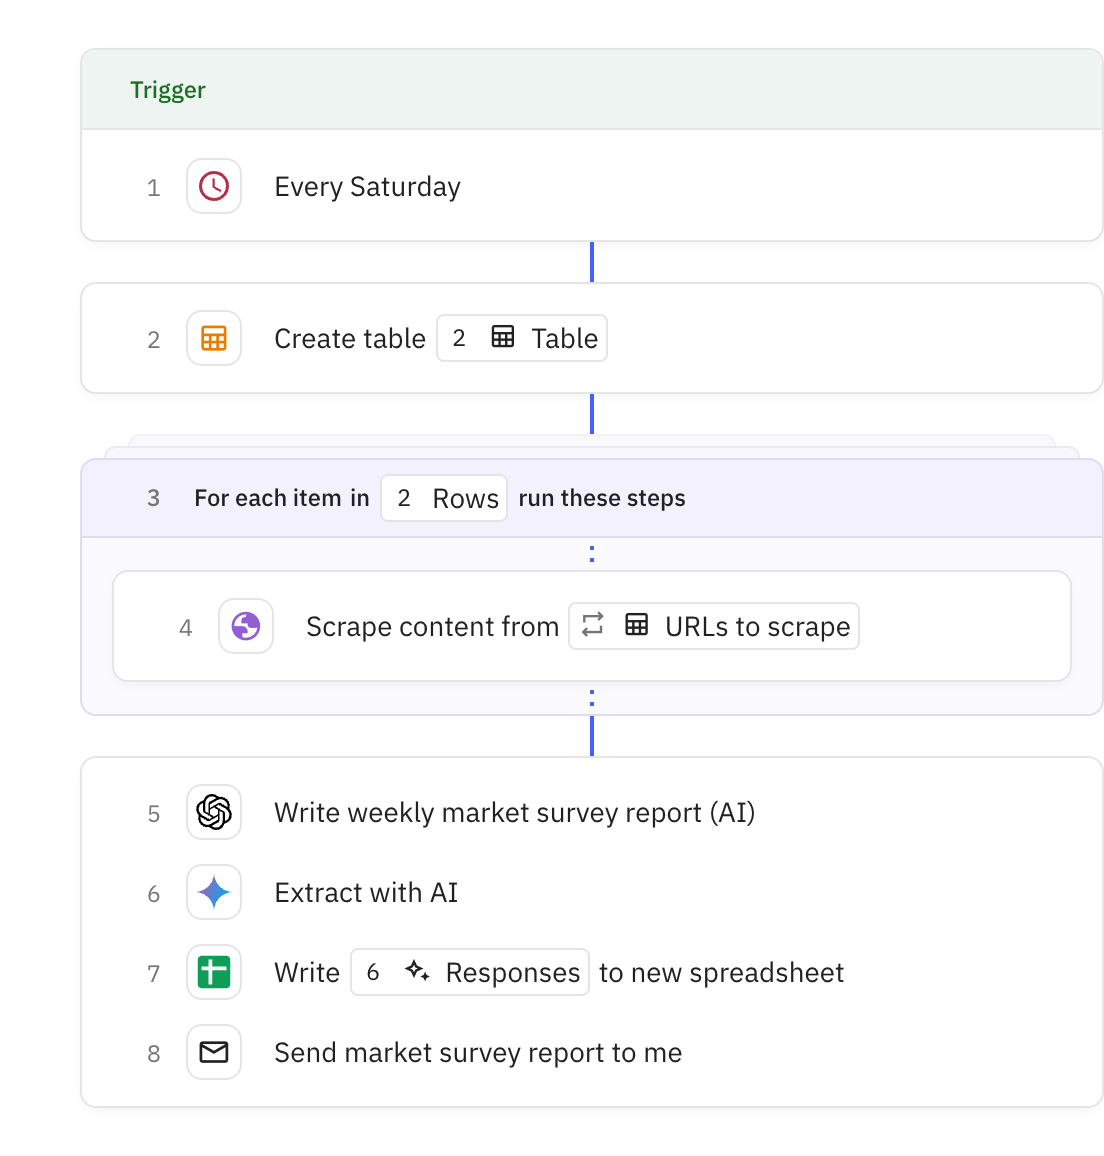Viewport: 1104px width, 1156px height.
Task: Click the Google Sheets icon in step 7
Action: (213, 972)
